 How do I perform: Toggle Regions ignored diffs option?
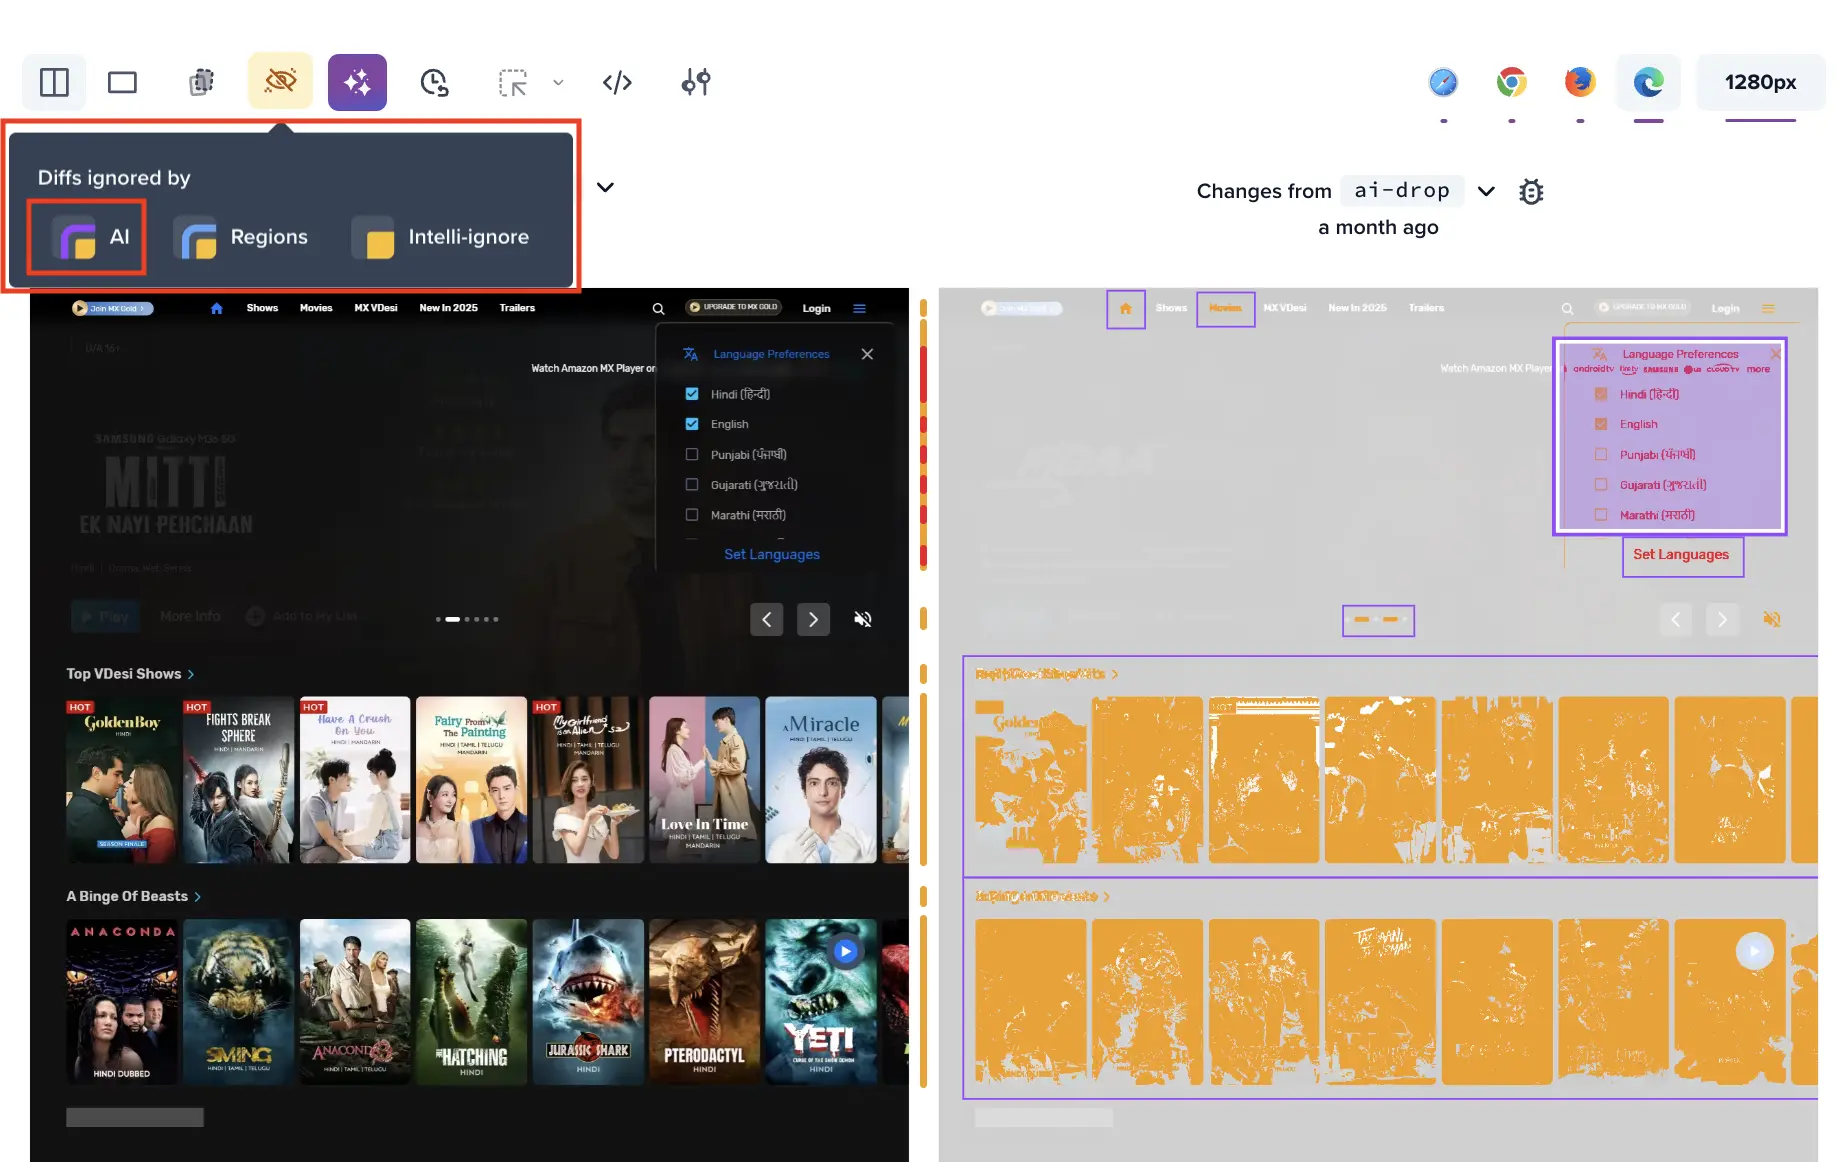[x=241, y=237]
